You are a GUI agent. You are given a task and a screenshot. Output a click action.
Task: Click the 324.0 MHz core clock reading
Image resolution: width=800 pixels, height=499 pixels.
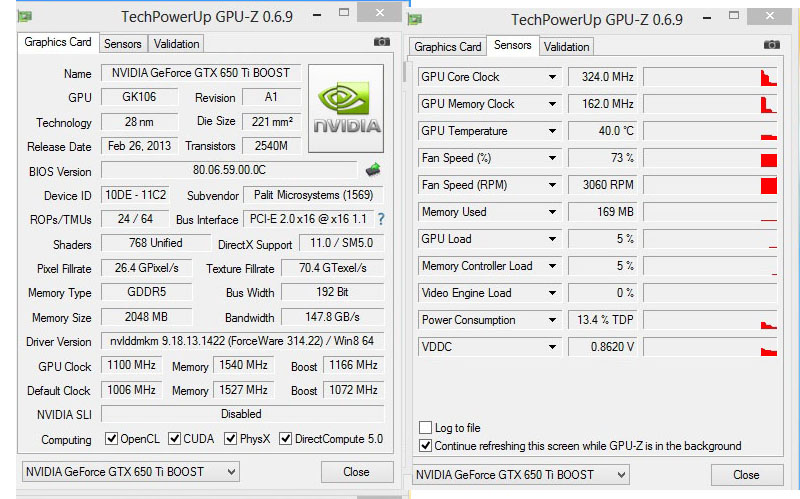[x=603, y=77]
